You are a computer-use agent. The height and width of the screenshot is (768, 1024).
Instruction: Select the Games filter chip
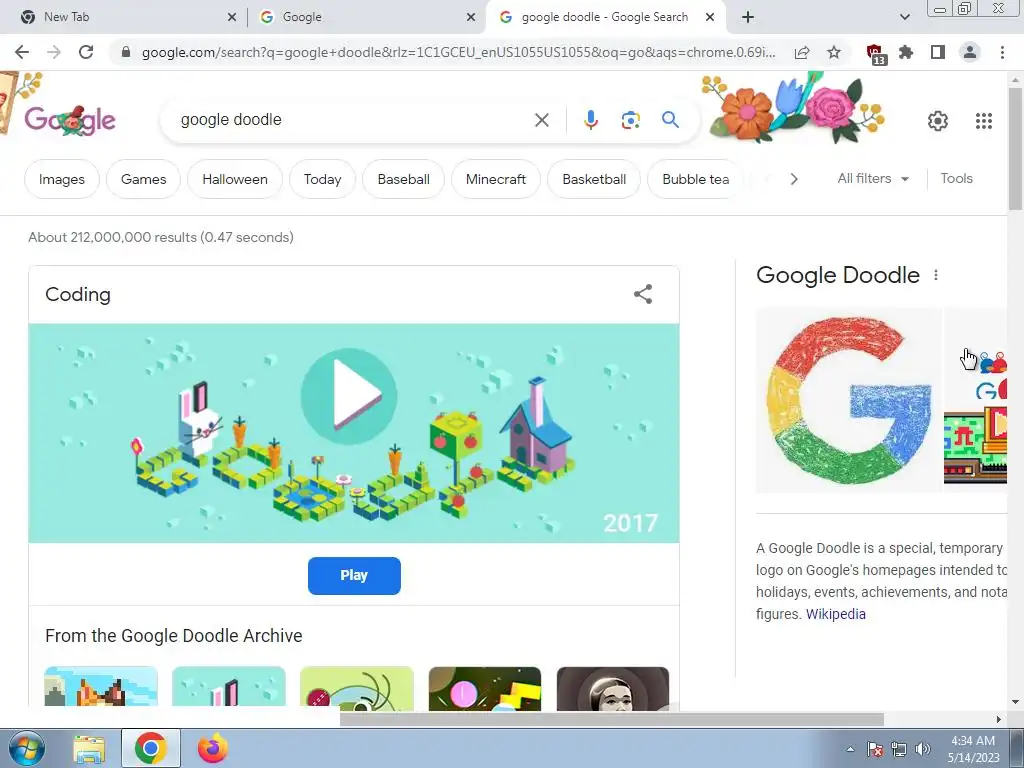click(144, 179)
